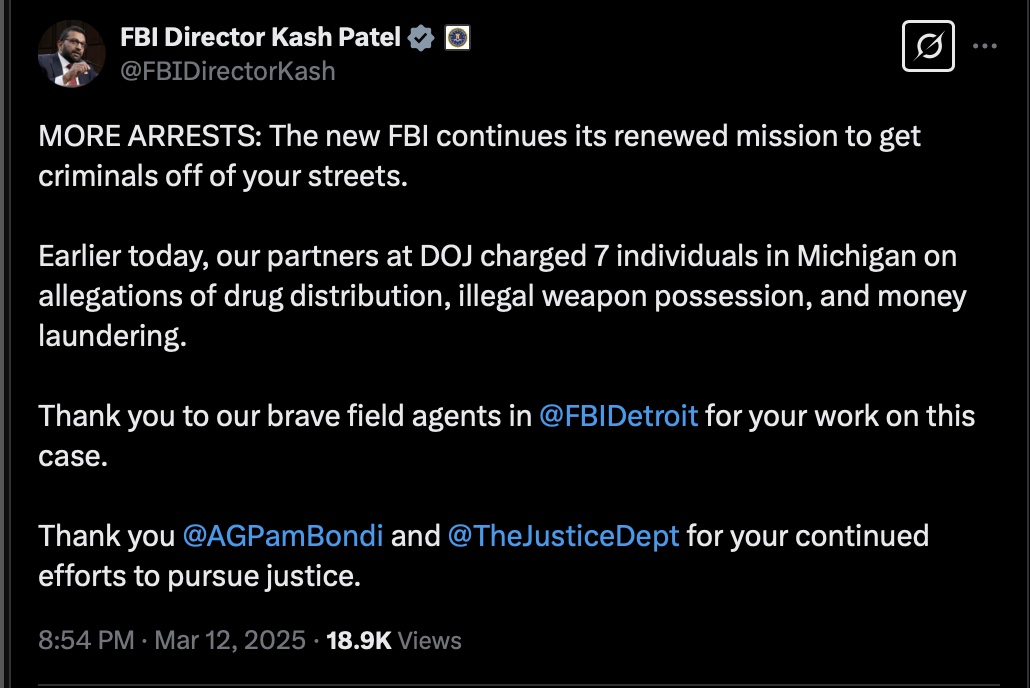Click the 8:54 PM timestamp
Screen dimensions: 1030x688
point(86,640)
